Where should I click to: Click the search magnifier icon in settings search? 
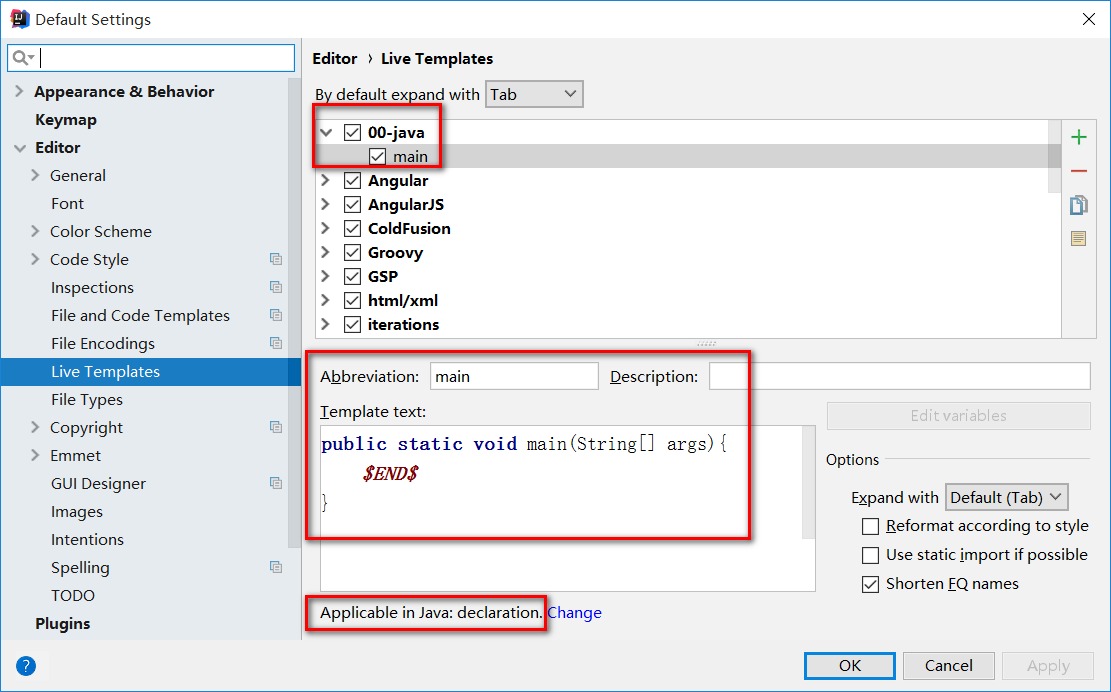(21, 58)
